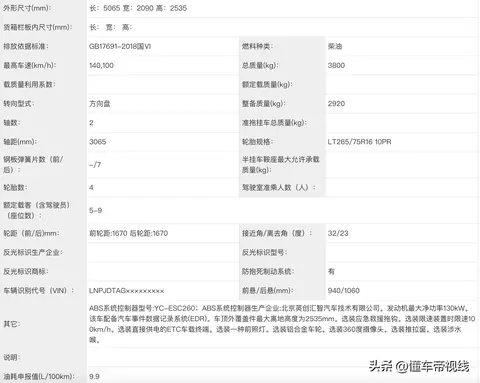Image resolution: width=480 pixels, height=383 pixels.
Task: Click the 总质量(kg) label cell
Action: (282, 65)
